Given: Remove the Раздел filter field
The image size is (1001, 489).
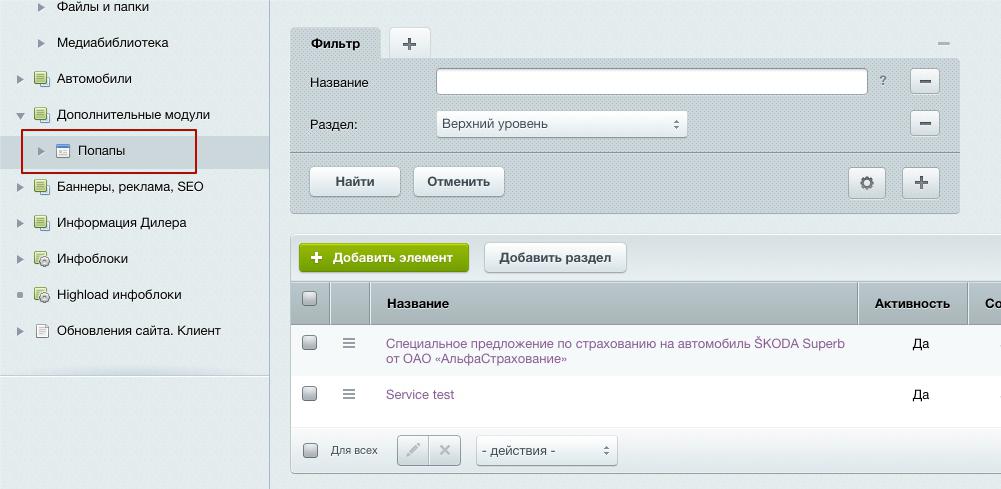Looking at the screenshot, I should pos(924,123).
